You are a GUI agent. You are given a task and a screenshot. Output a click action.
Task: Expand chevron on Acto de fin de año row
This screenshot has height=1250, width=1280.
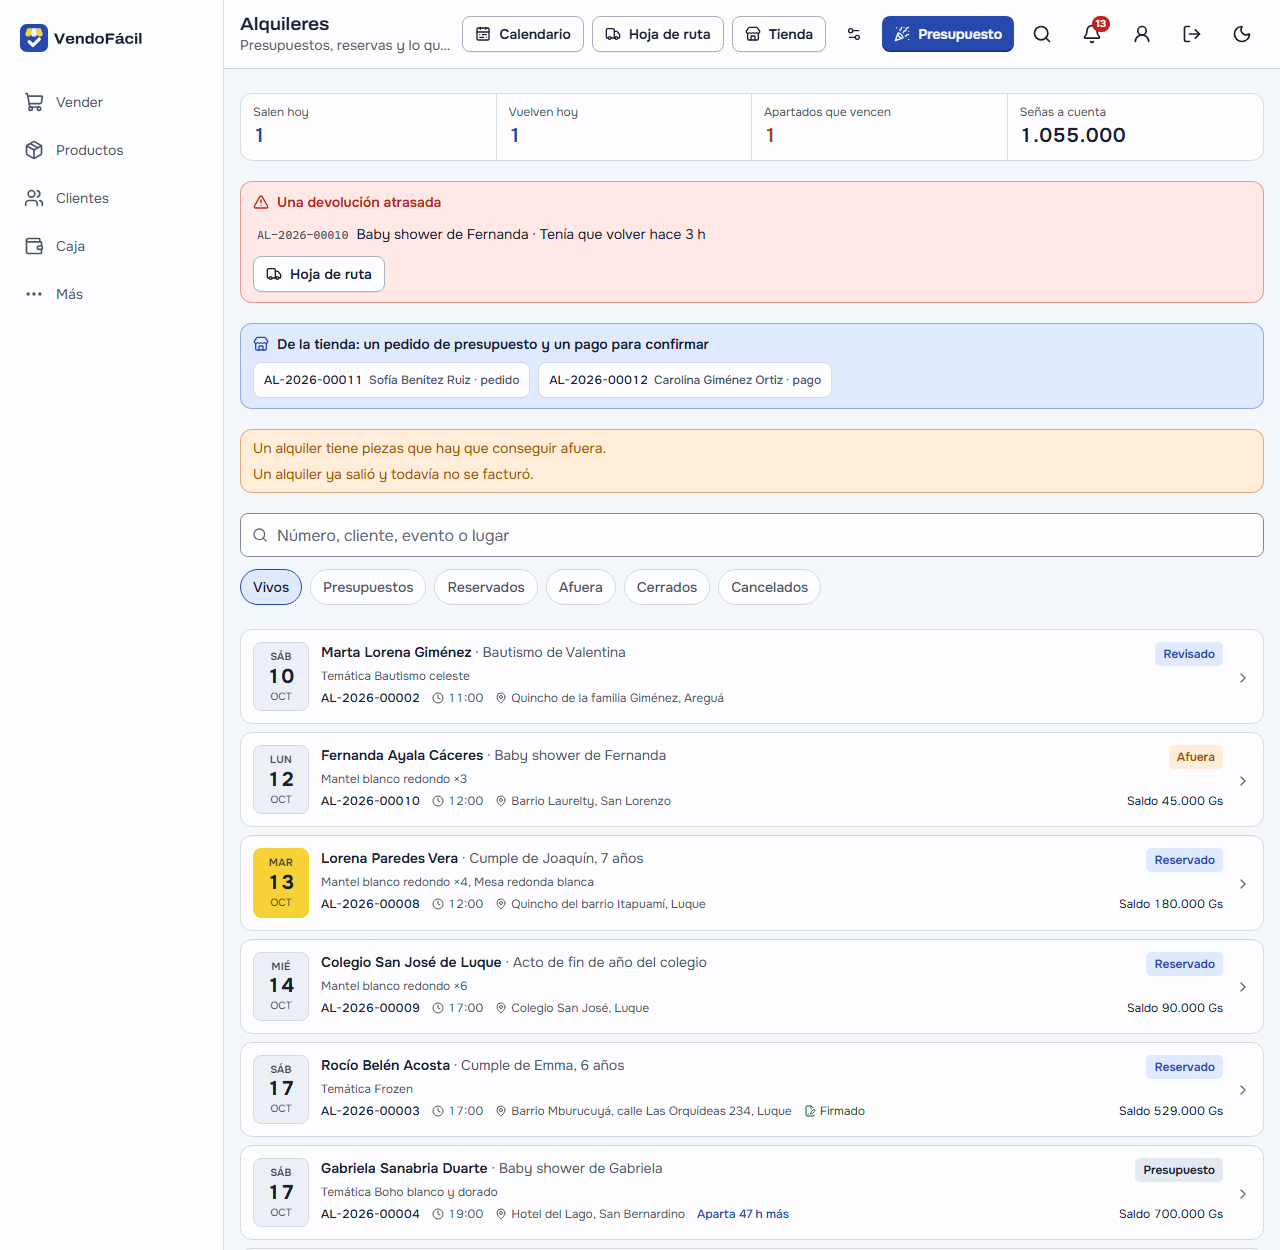[1243, 987]
